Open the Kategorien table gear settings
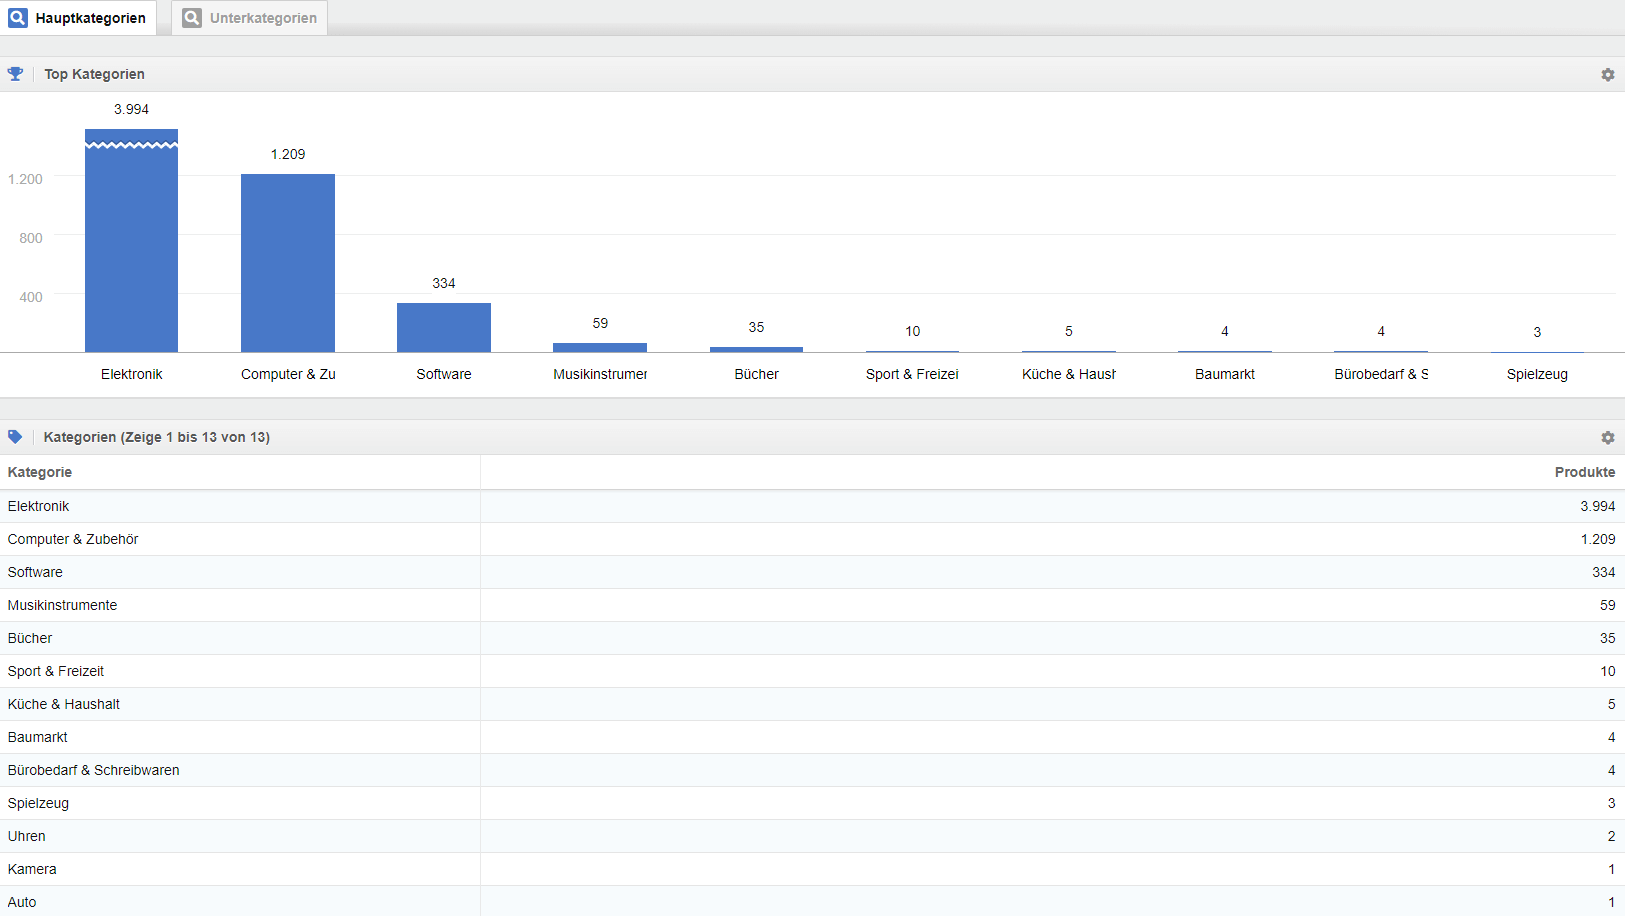The height and width of the screenshot is (916, 1625). [x=1607, y=438]
